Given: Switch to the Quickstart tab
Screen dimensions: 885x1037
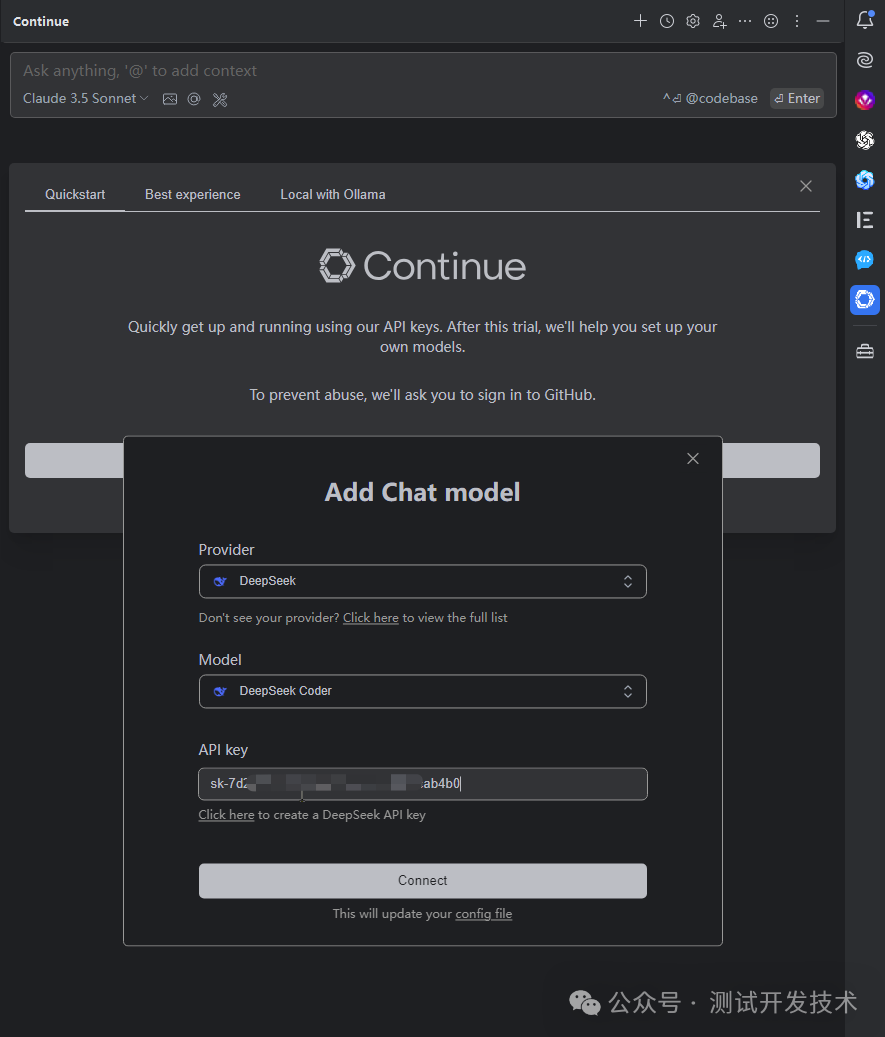Looking at the screenshot, I should 75,194.
